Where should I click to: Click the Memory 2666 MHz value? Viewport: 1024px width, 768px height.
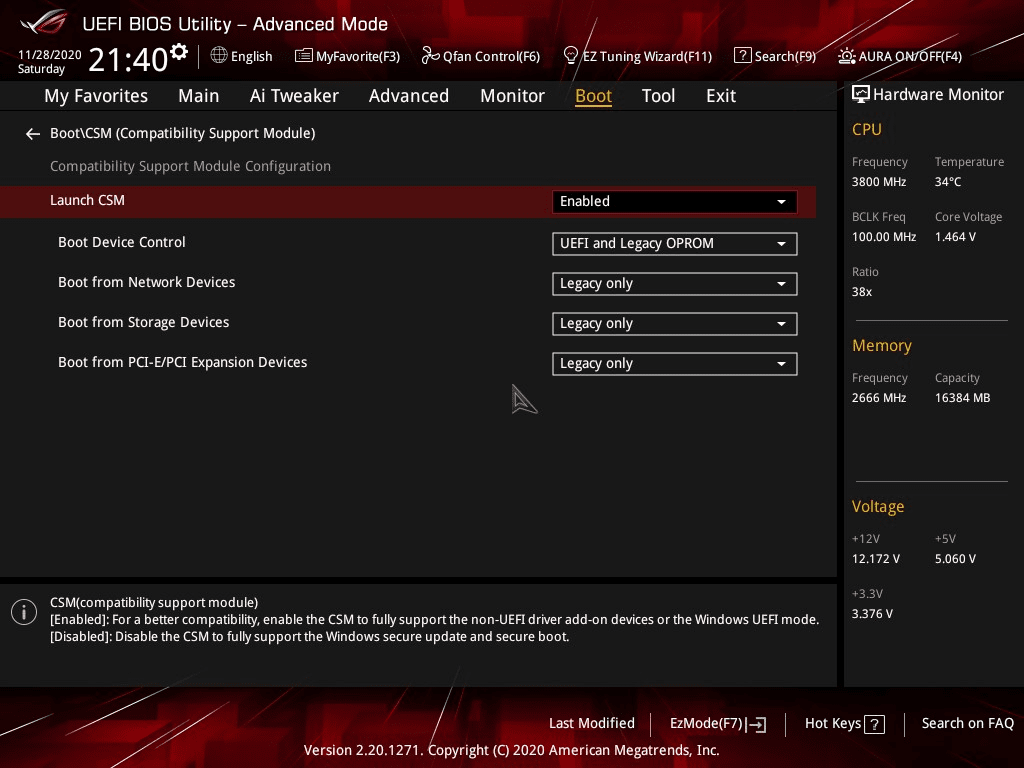click(878, 398)
